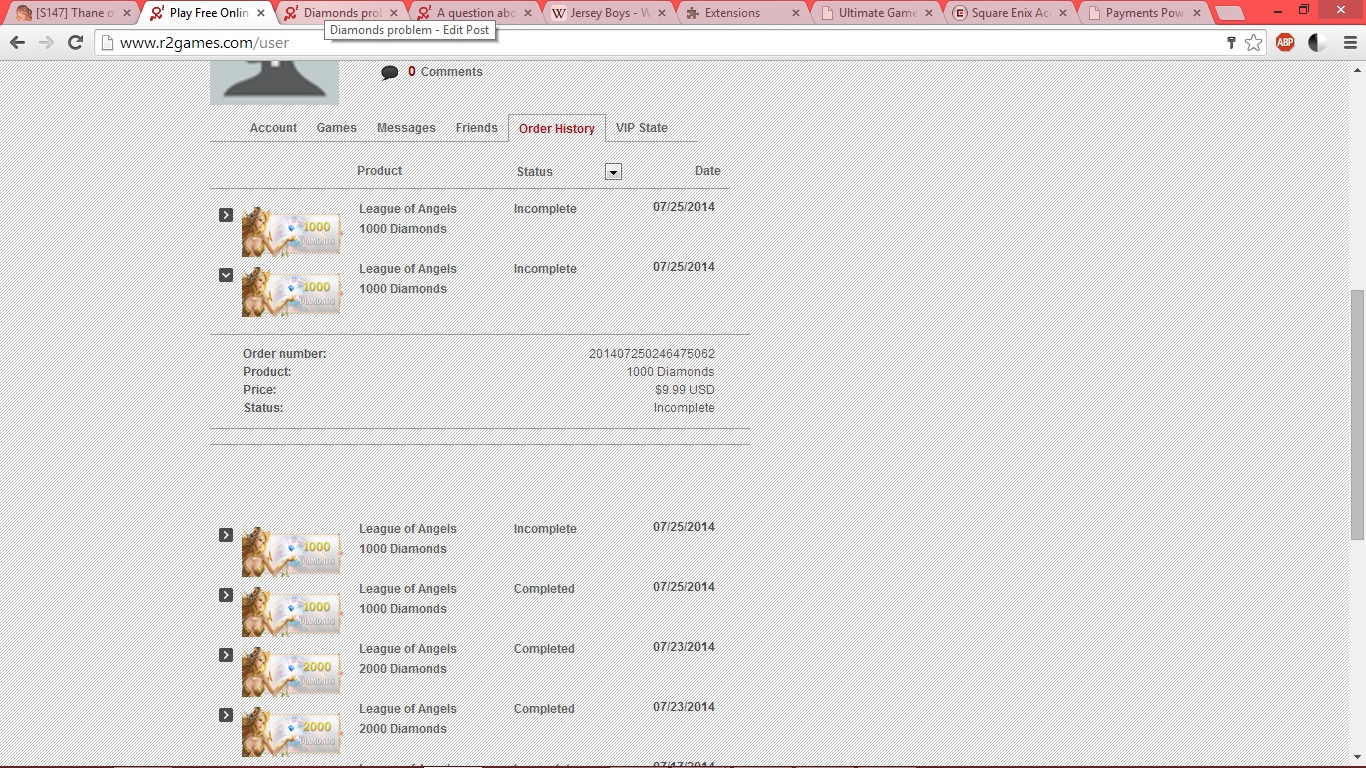Switch to Jersey Boys Wikipedia browser tab

point(603,13)
